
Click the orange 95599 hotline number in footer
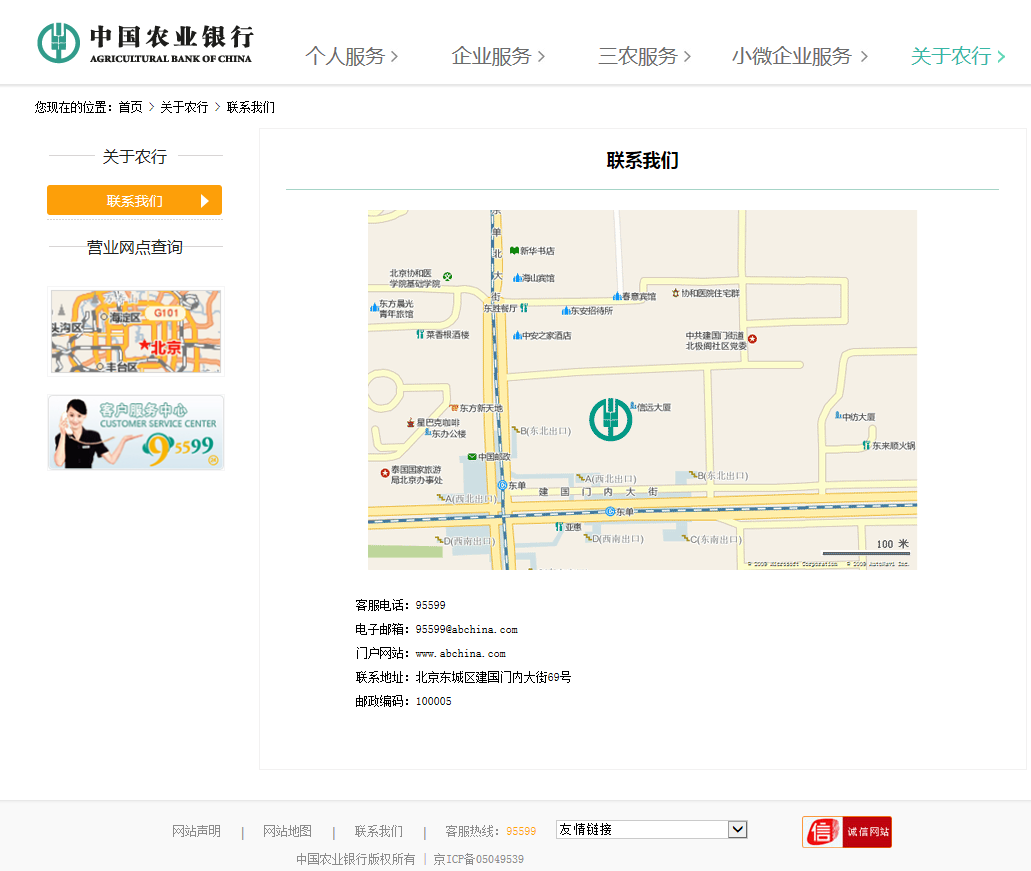click(x=521, y=832)
